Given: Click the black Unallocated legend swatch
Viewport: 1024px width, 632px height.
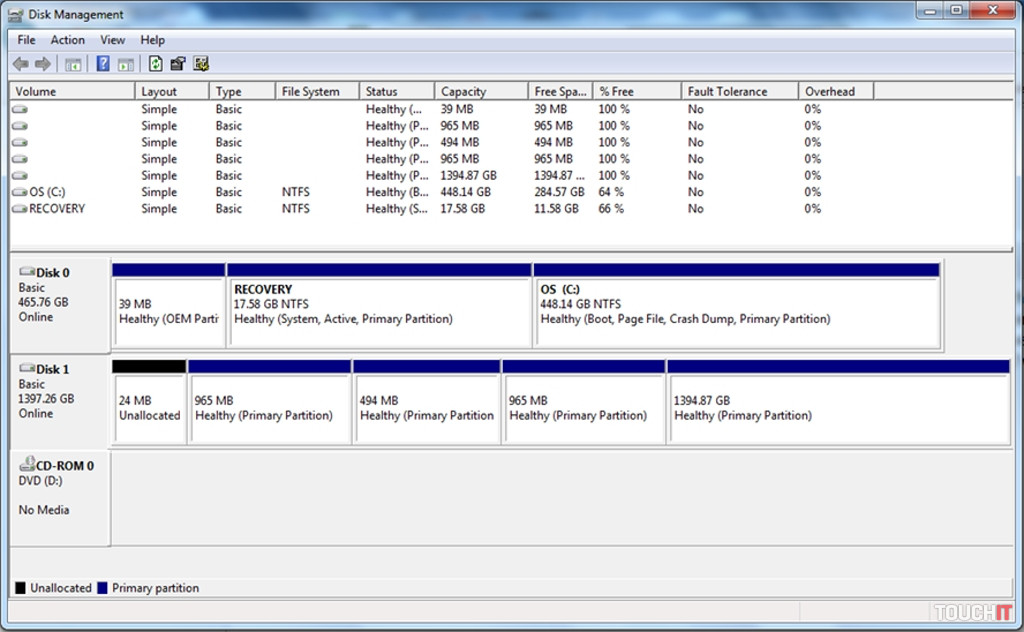Looking at the screenshot, I should (x=21, y=588).
